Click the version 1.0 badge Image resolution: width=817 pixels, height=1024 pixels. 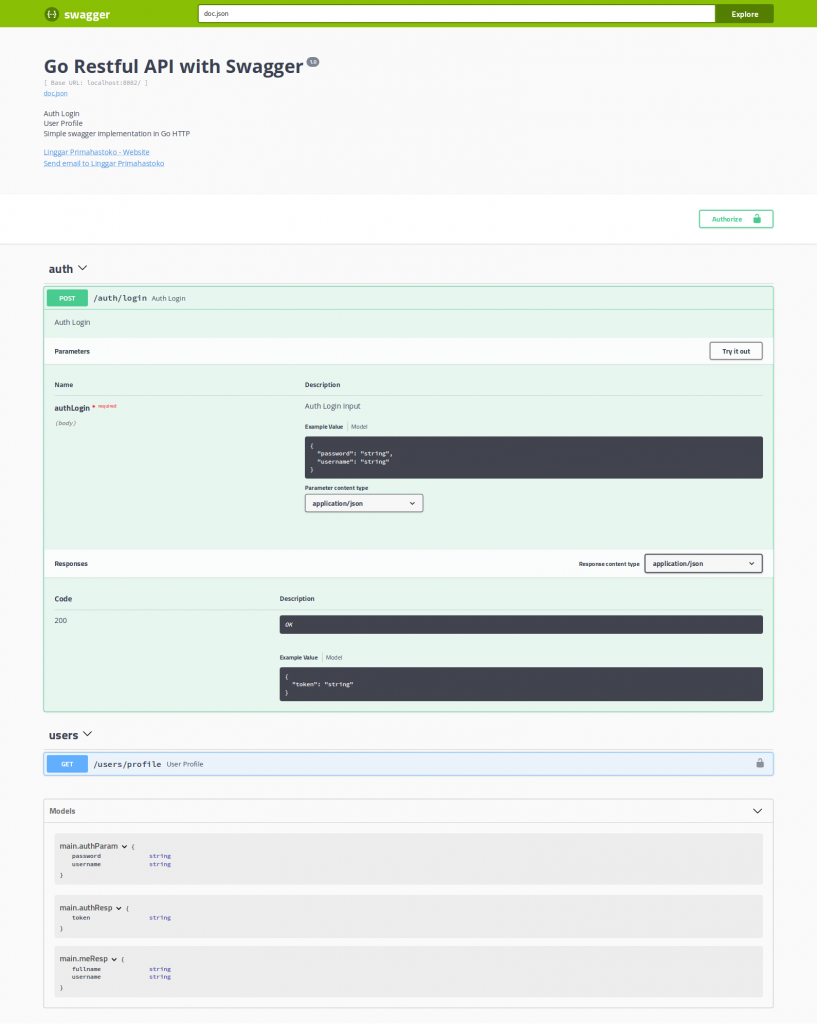pyautogui.click(x=313, y=62)
